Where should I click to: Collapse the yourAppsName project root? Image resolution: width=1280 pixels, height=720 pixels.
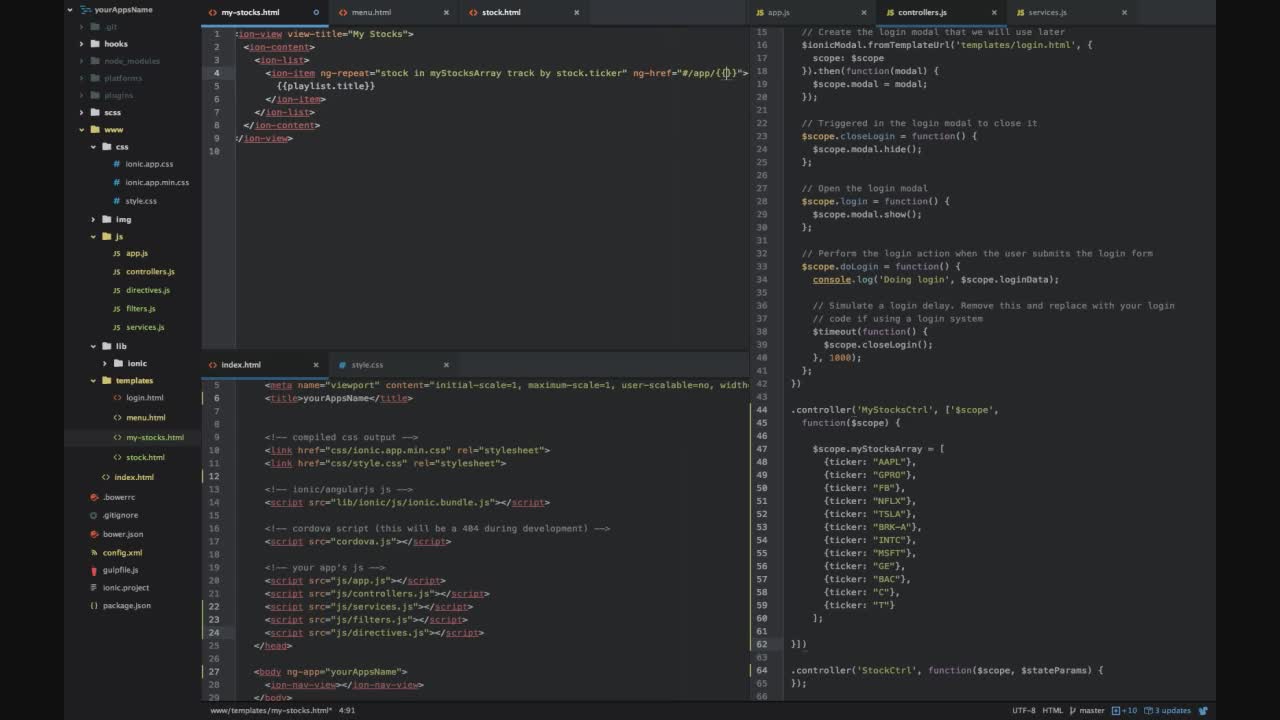point(70,9)
